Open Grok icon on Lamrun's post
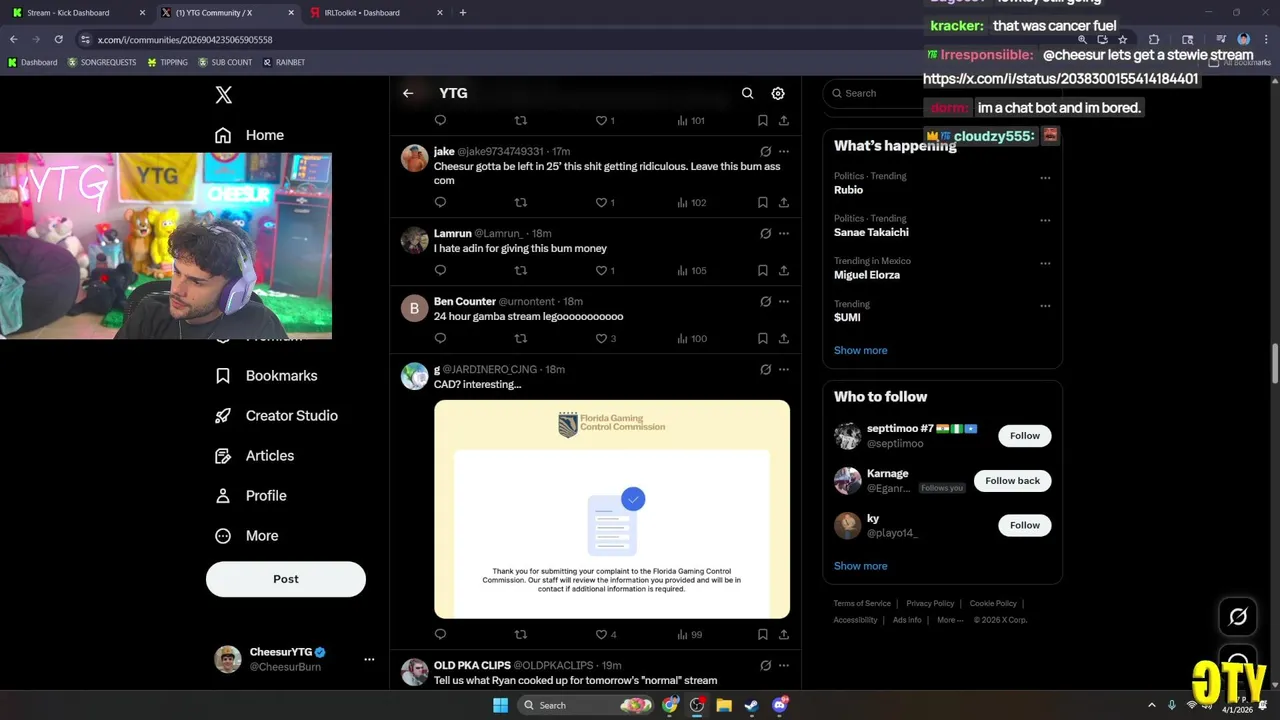Screen dimensions: 1280x720 tap(765, 233)
